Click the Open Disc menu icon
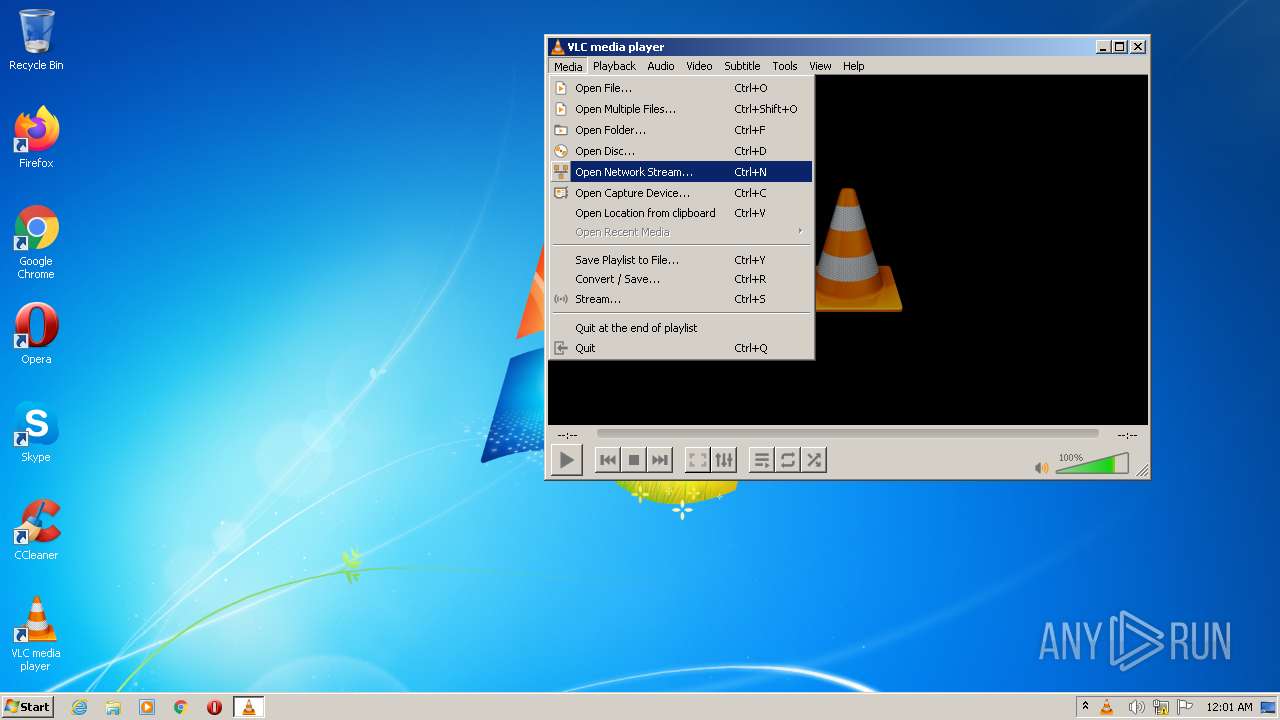 (x=561, y=151)
